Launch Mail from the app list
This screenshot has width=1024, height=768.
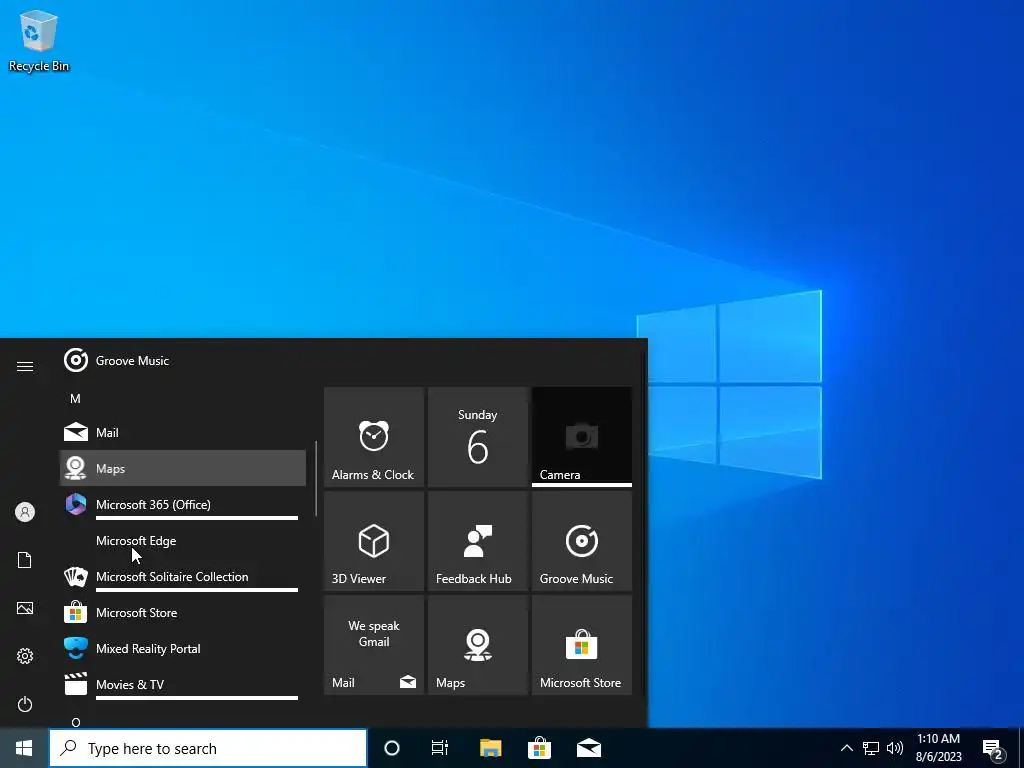183,432
